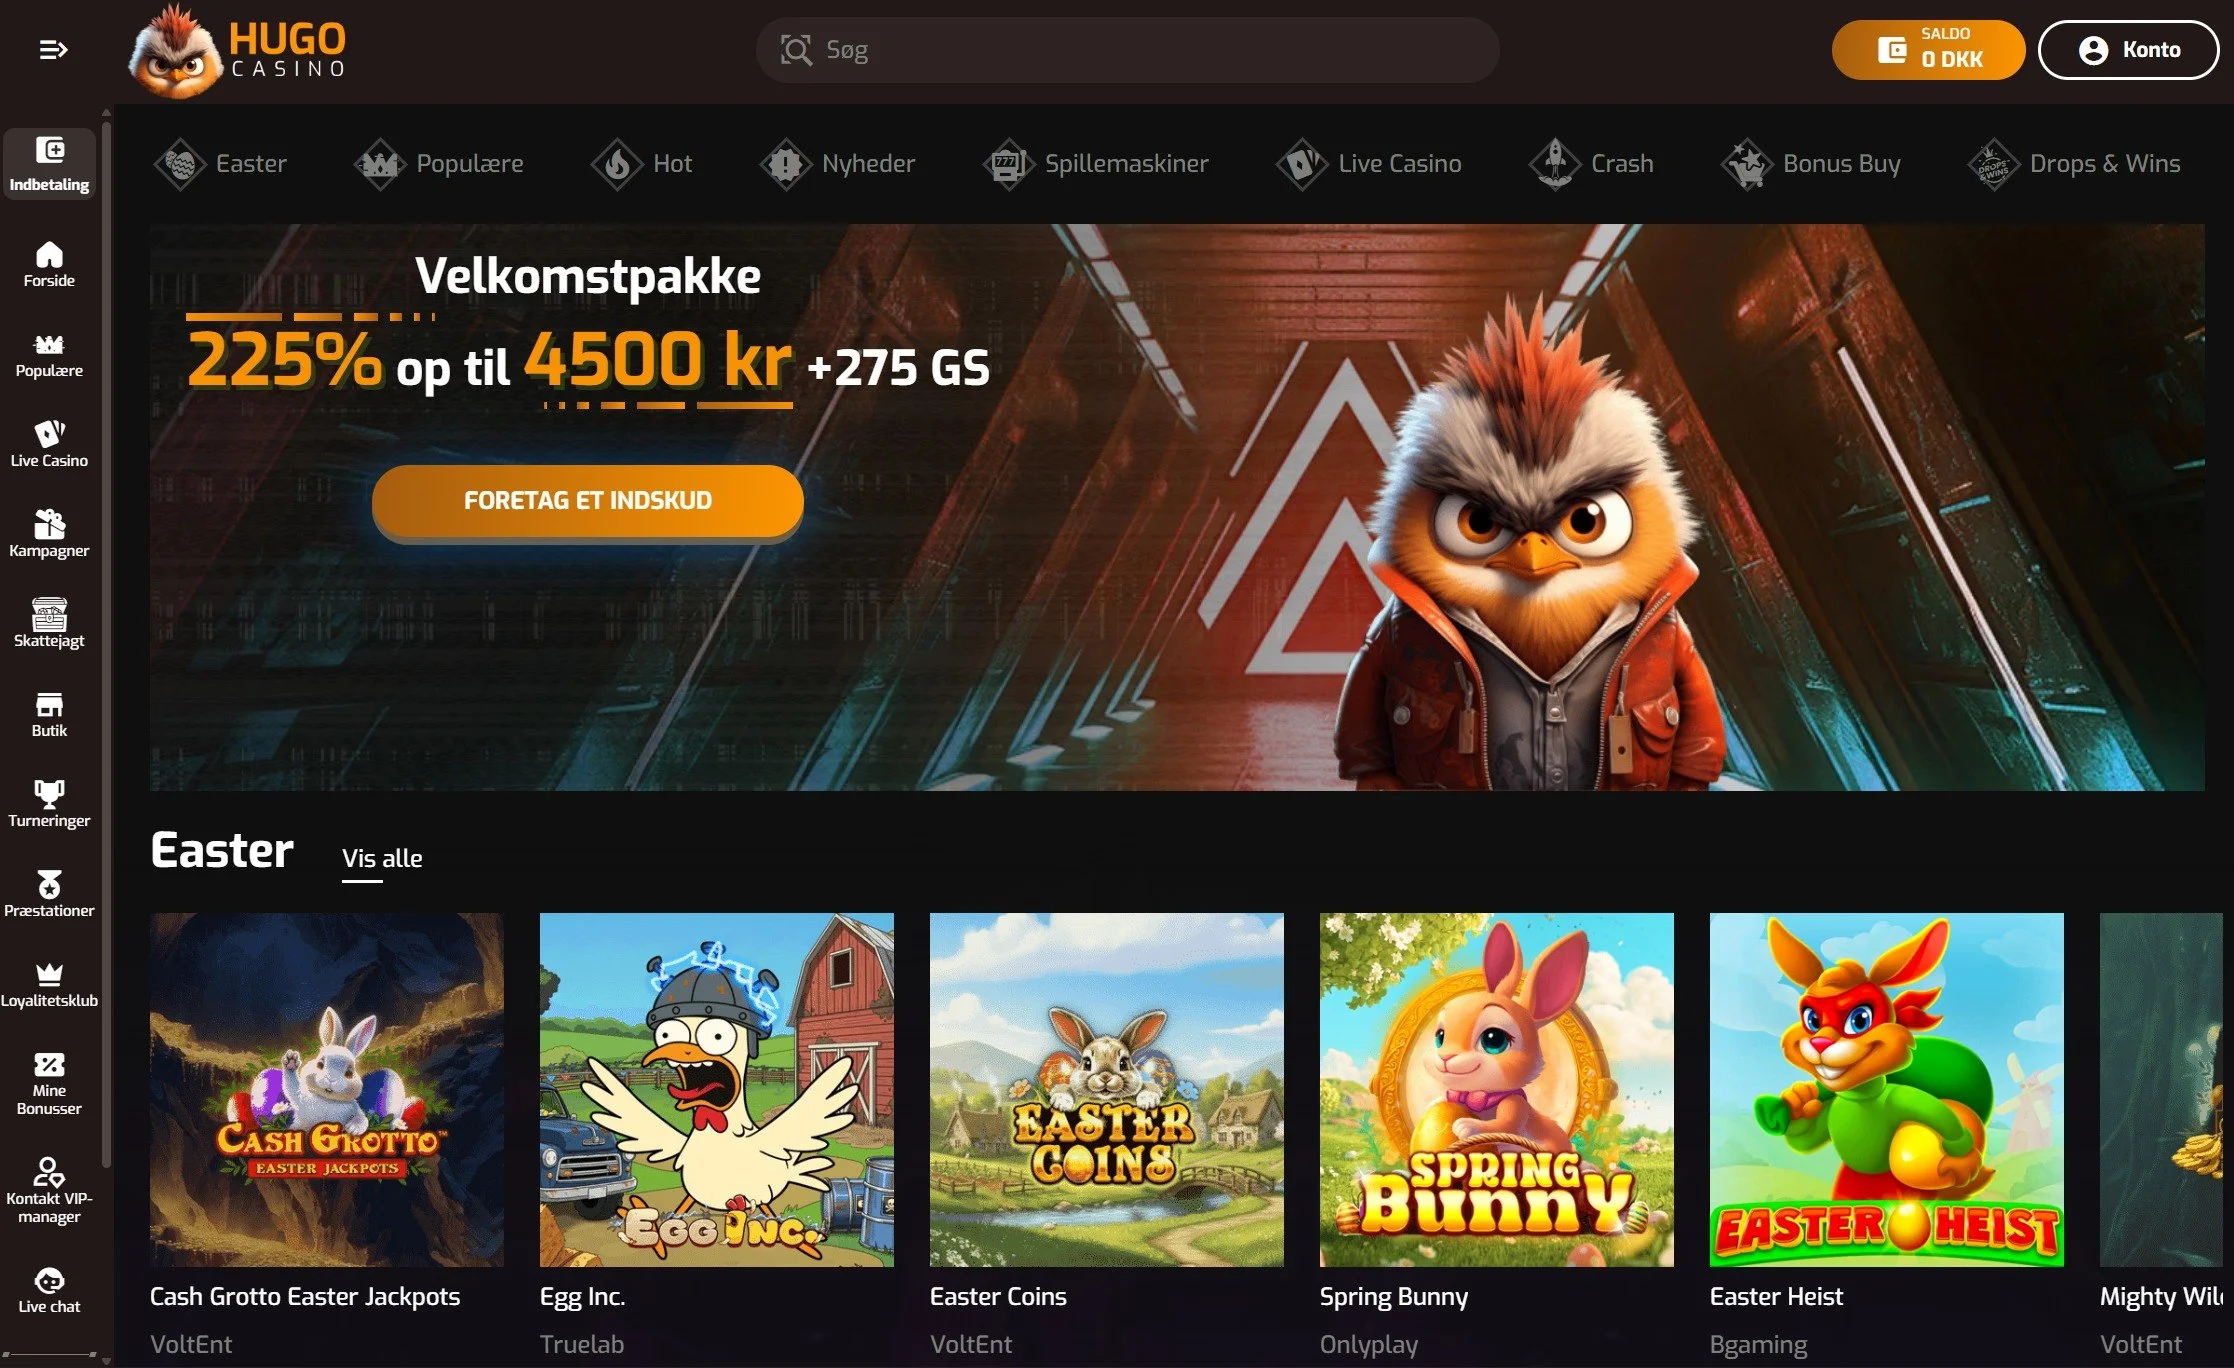Open the Cash Grotto Easter Jackpots title link
2234x1368 pixels.
coord(305,1296)
